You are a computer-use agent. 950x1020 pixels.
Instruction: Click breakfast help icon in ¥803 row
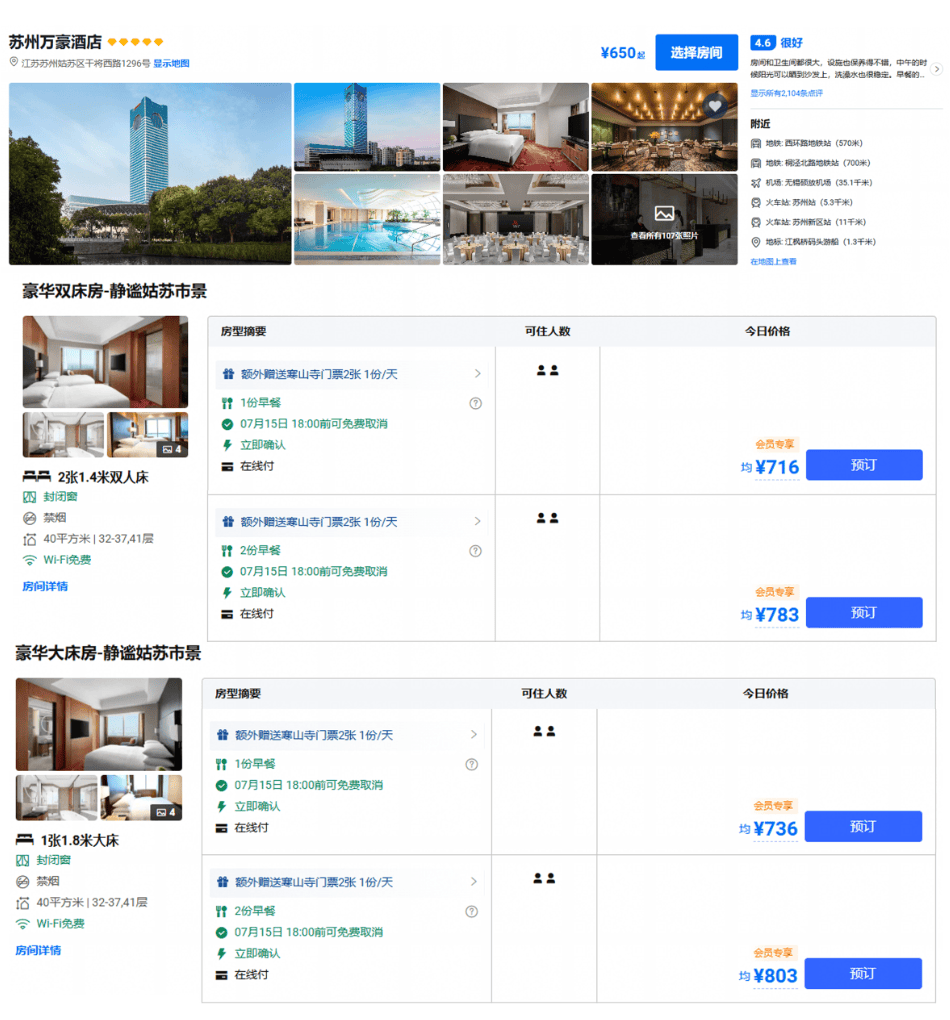point(472,911)
